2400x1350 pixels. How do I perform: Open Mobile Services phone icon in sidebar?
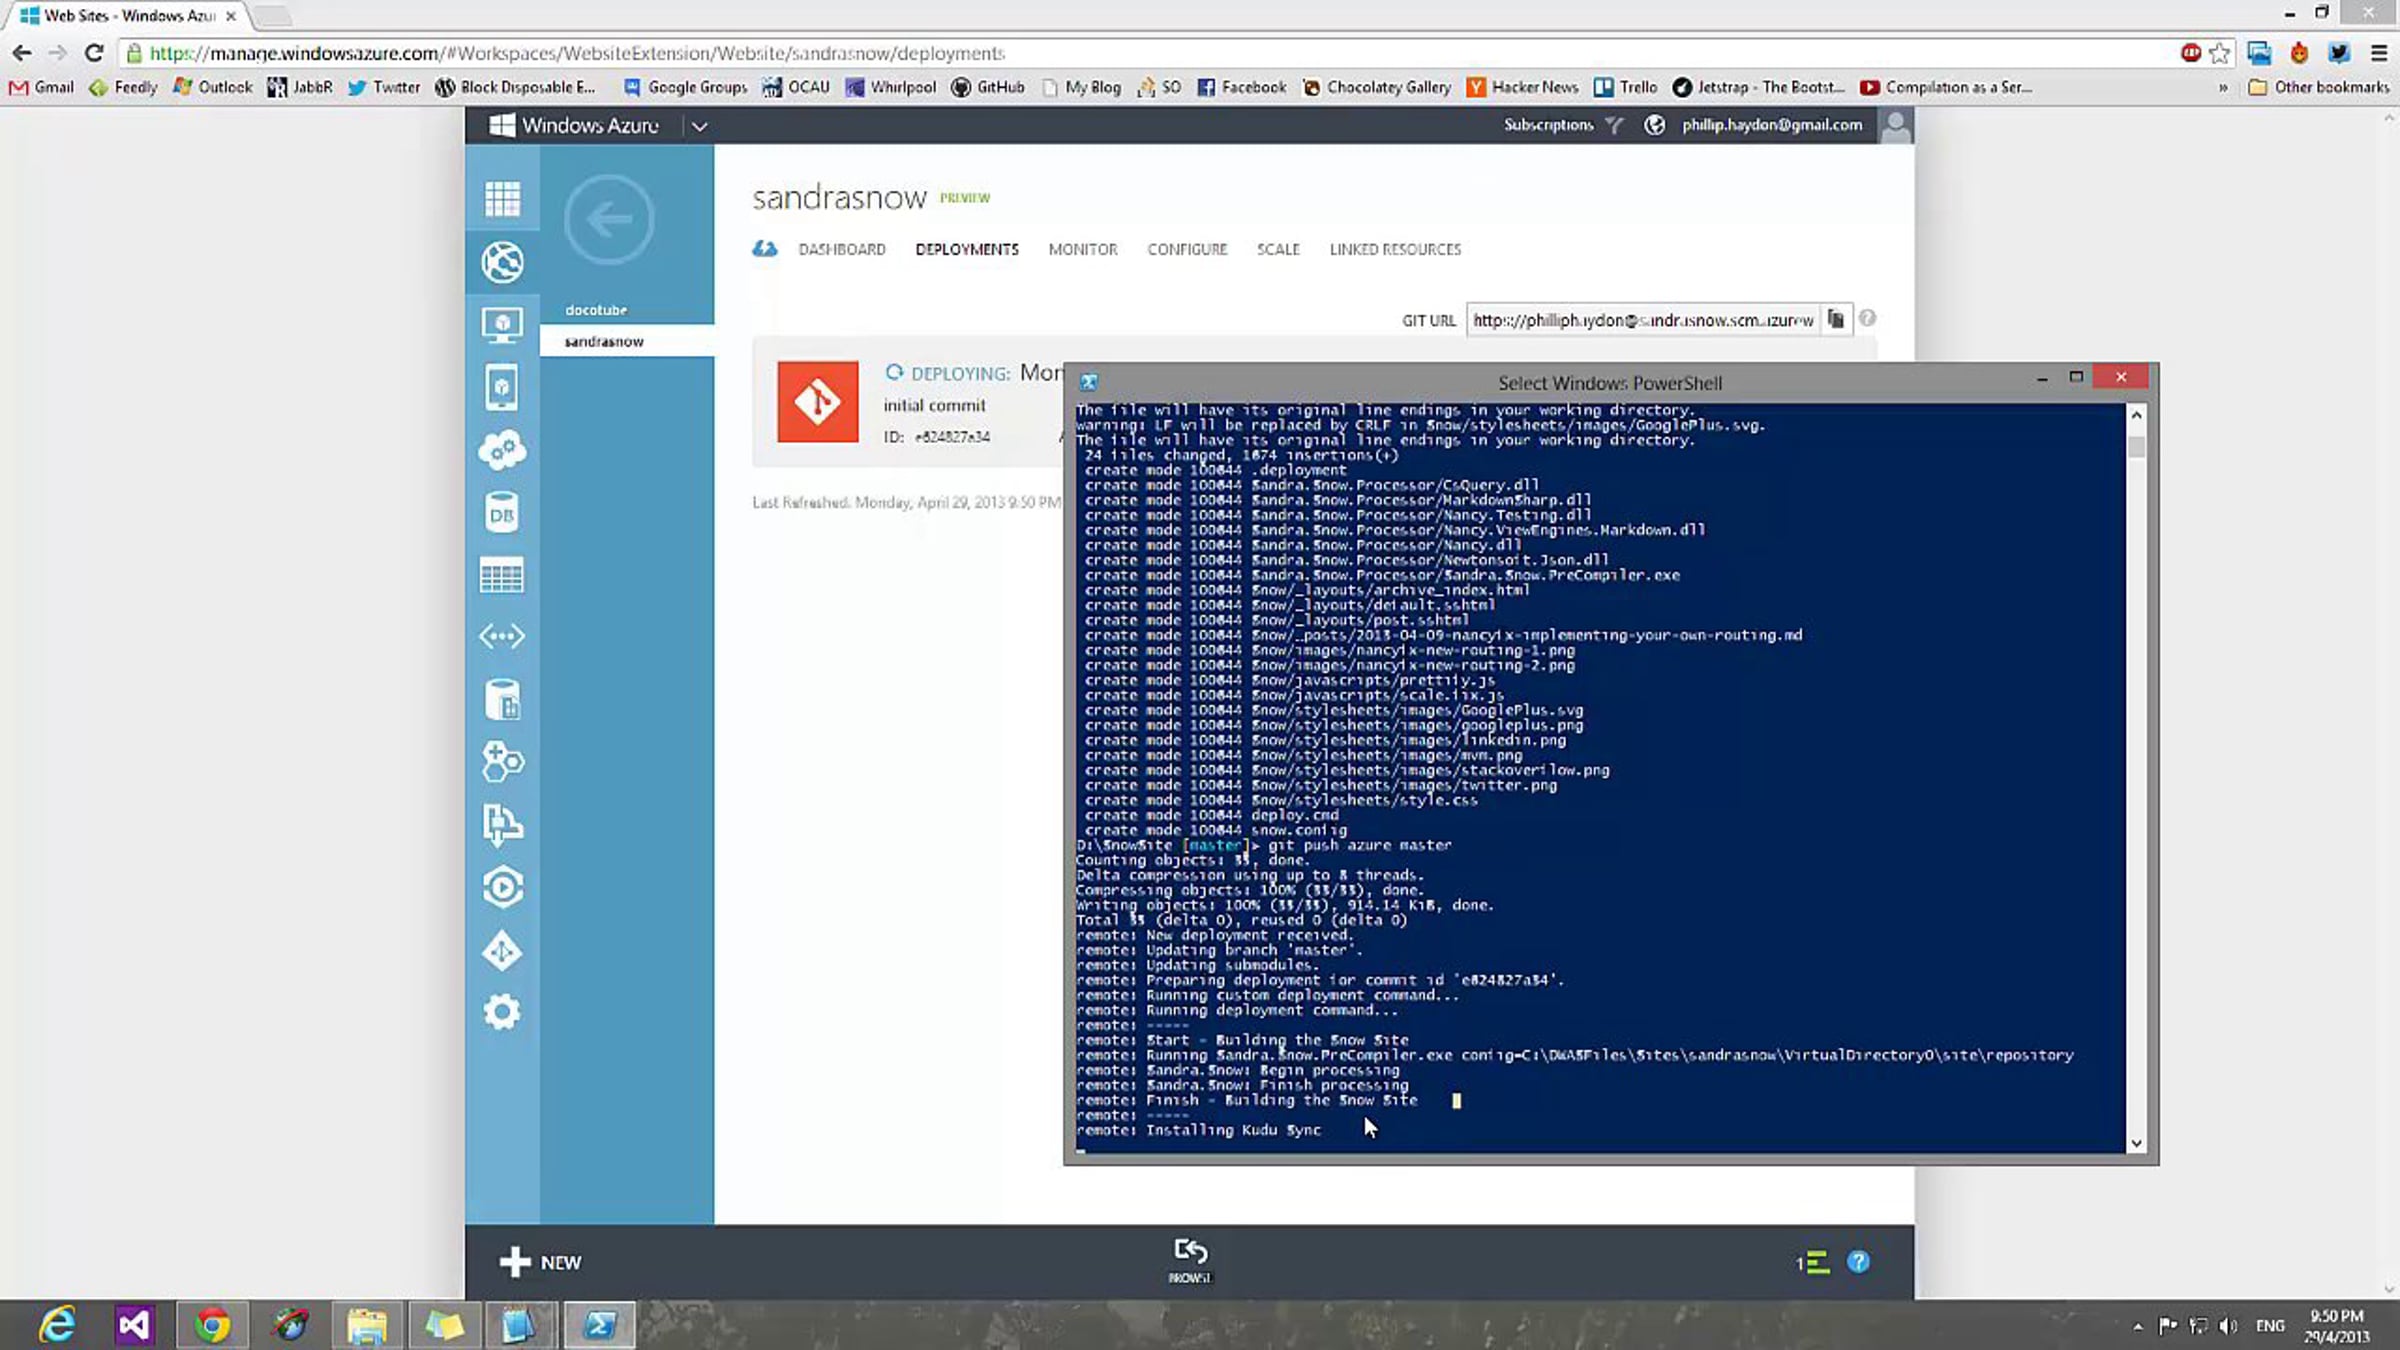pos(502,387)
